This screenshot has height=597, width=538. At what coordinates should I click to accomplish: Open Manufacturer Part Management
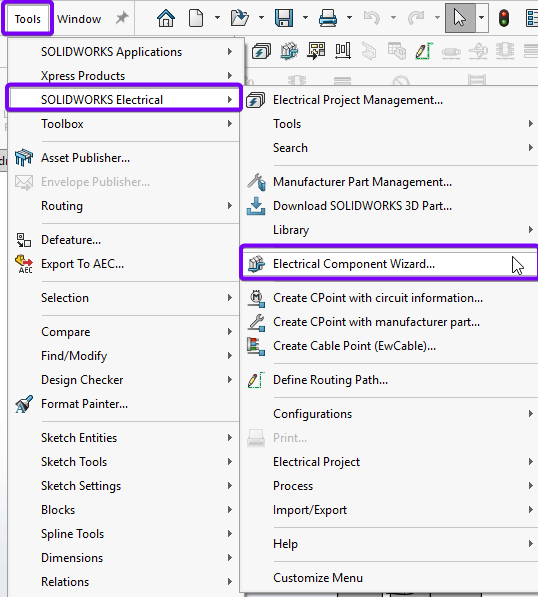pos(389,182)
